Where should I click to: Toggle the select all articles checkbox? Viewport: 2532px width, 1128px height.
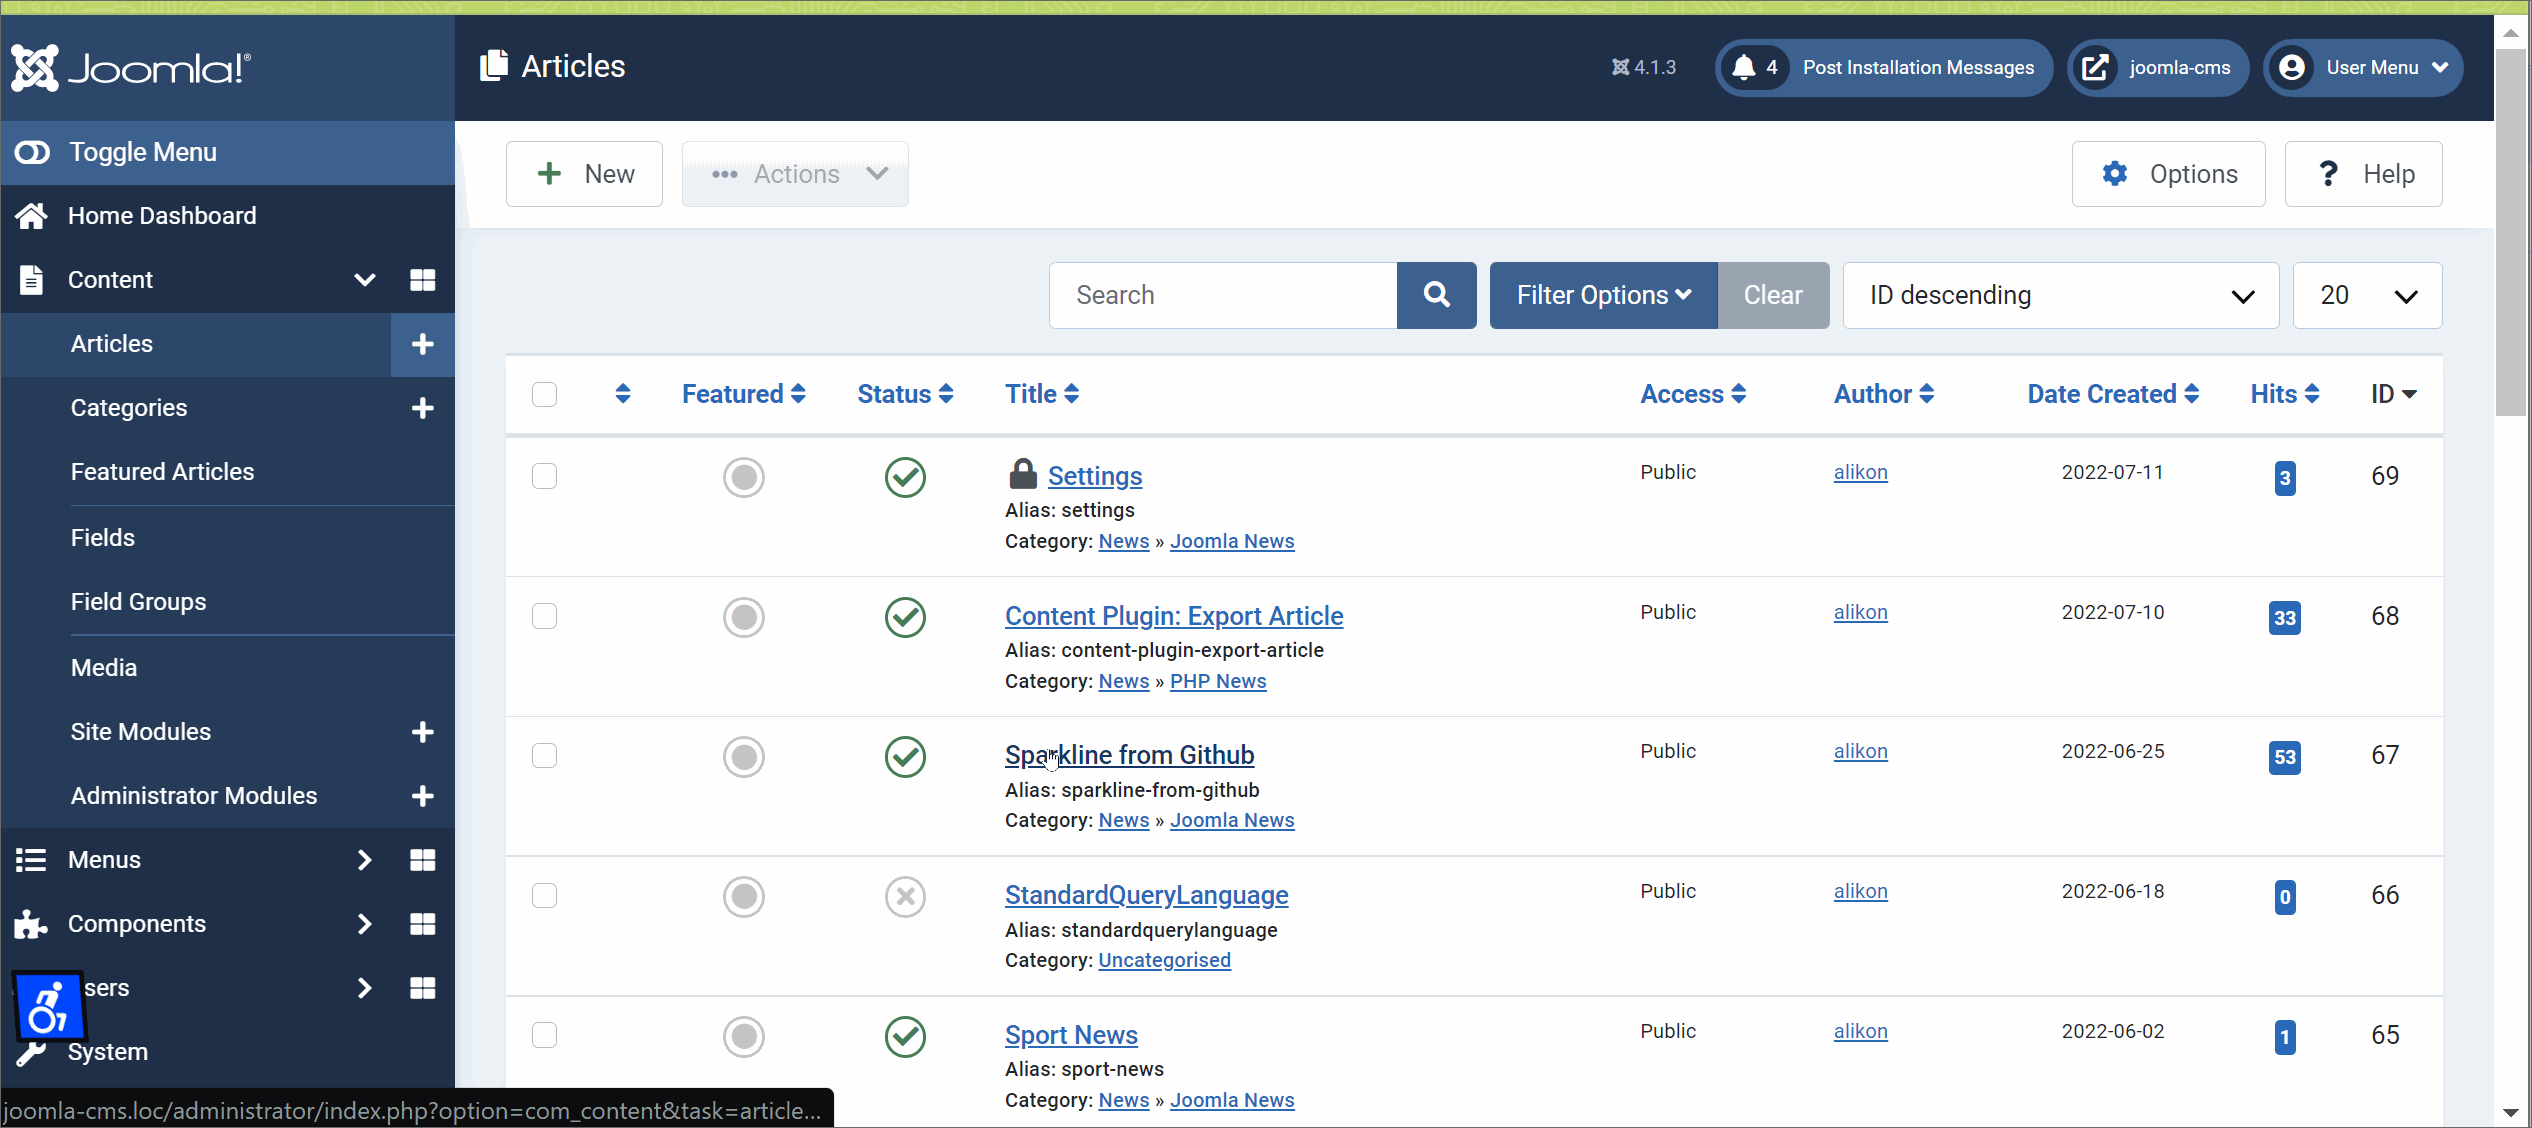pyautogui.click(x=544, y=394)
